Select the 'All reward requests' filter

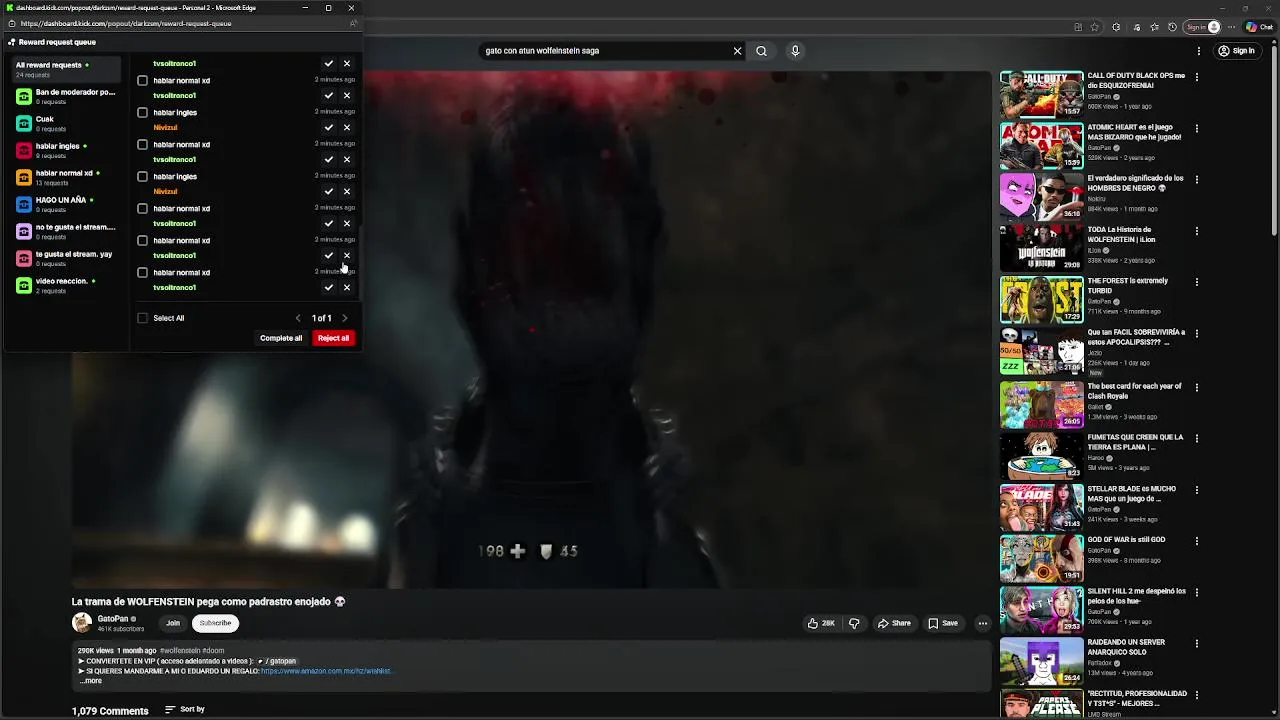[65, 69]
